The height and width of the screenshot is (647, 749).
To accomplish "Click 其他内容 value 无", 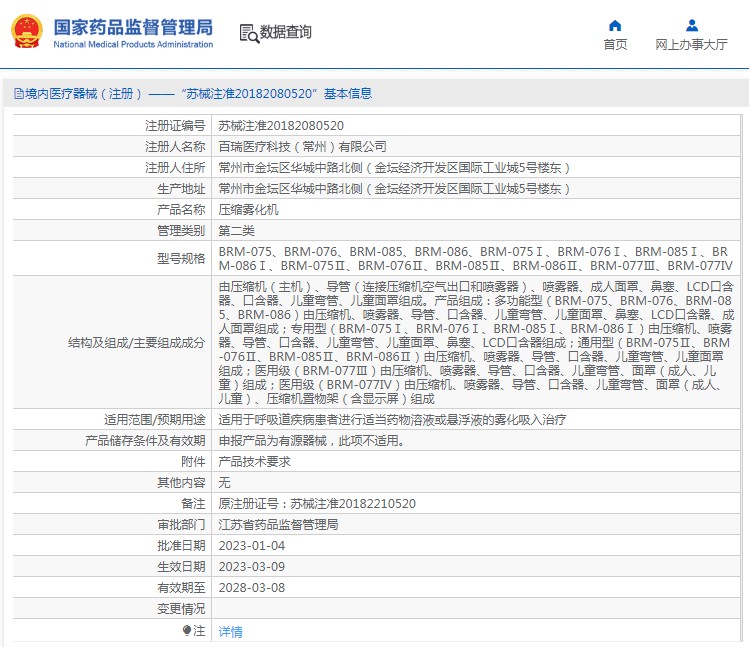I will [x=224, y=483].
